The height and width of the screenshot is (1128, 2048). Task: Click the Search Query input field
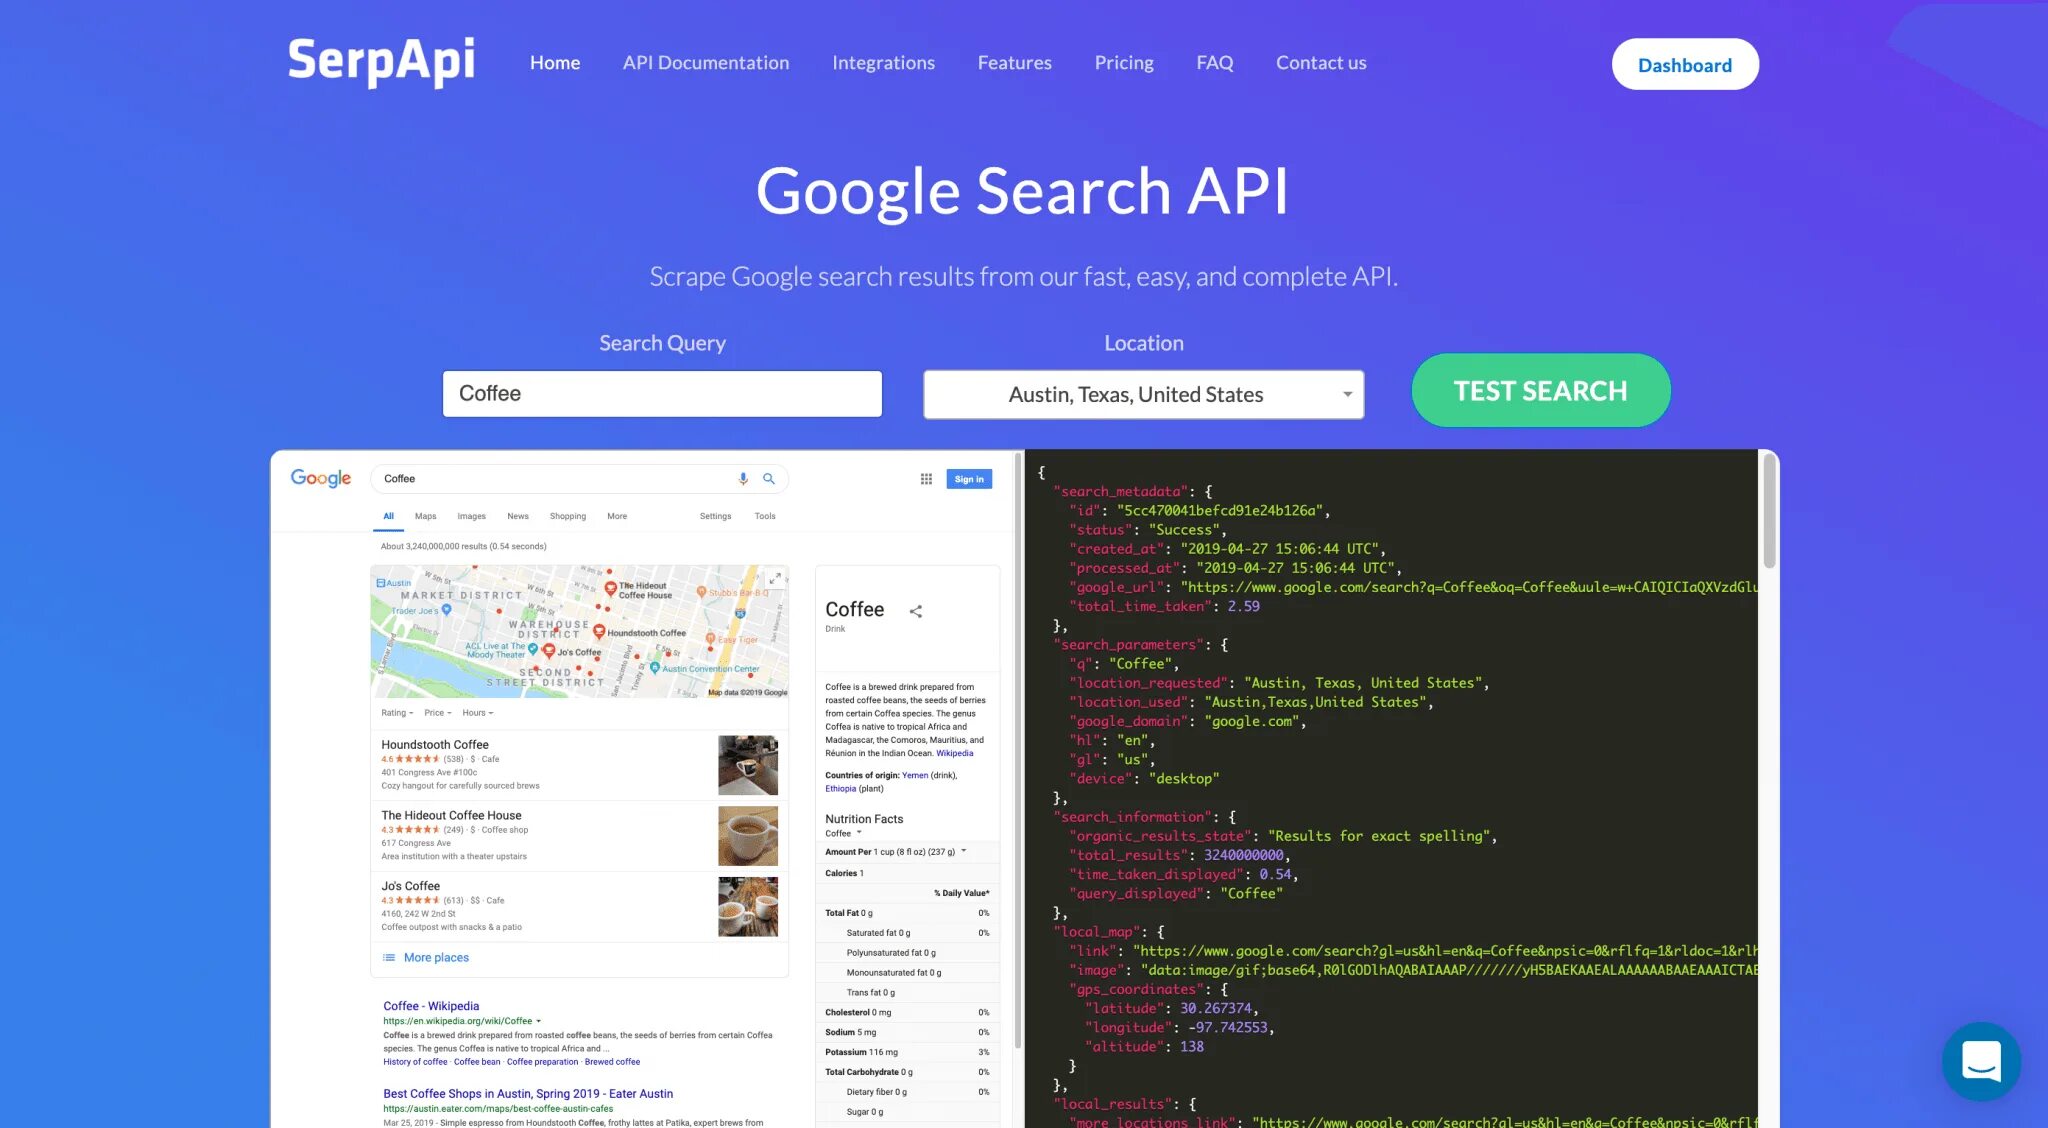tap(662, 393)
